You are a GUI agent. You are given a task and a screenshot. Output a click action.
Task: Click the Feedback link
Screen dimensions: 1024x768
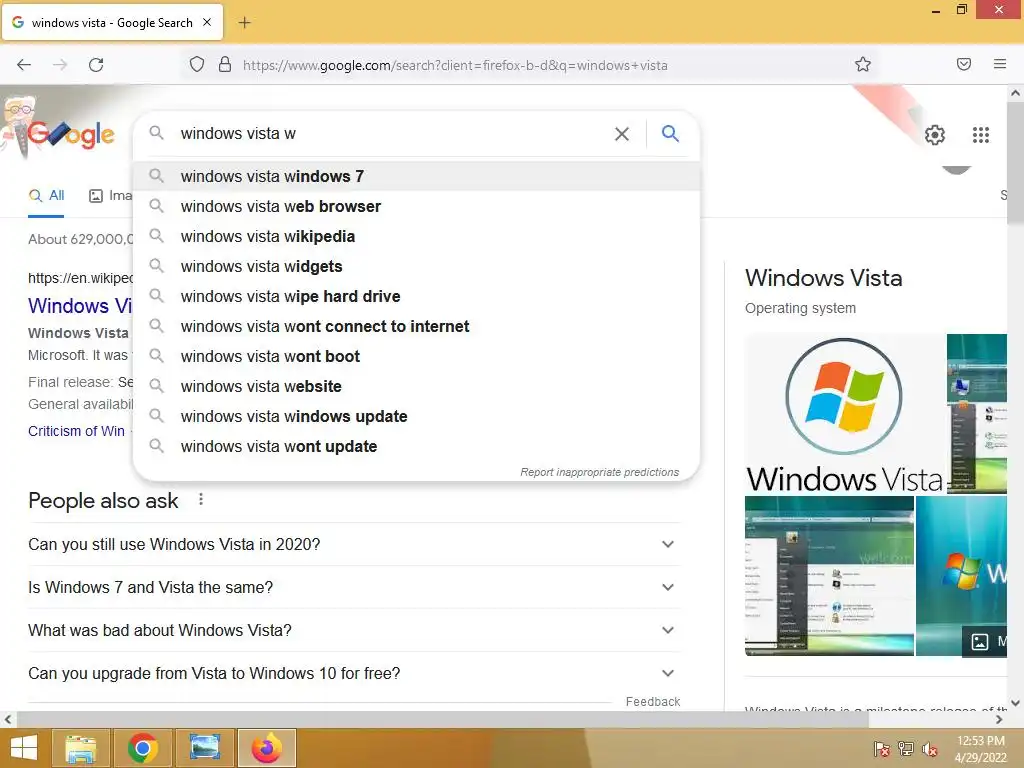tap(652, 701)
